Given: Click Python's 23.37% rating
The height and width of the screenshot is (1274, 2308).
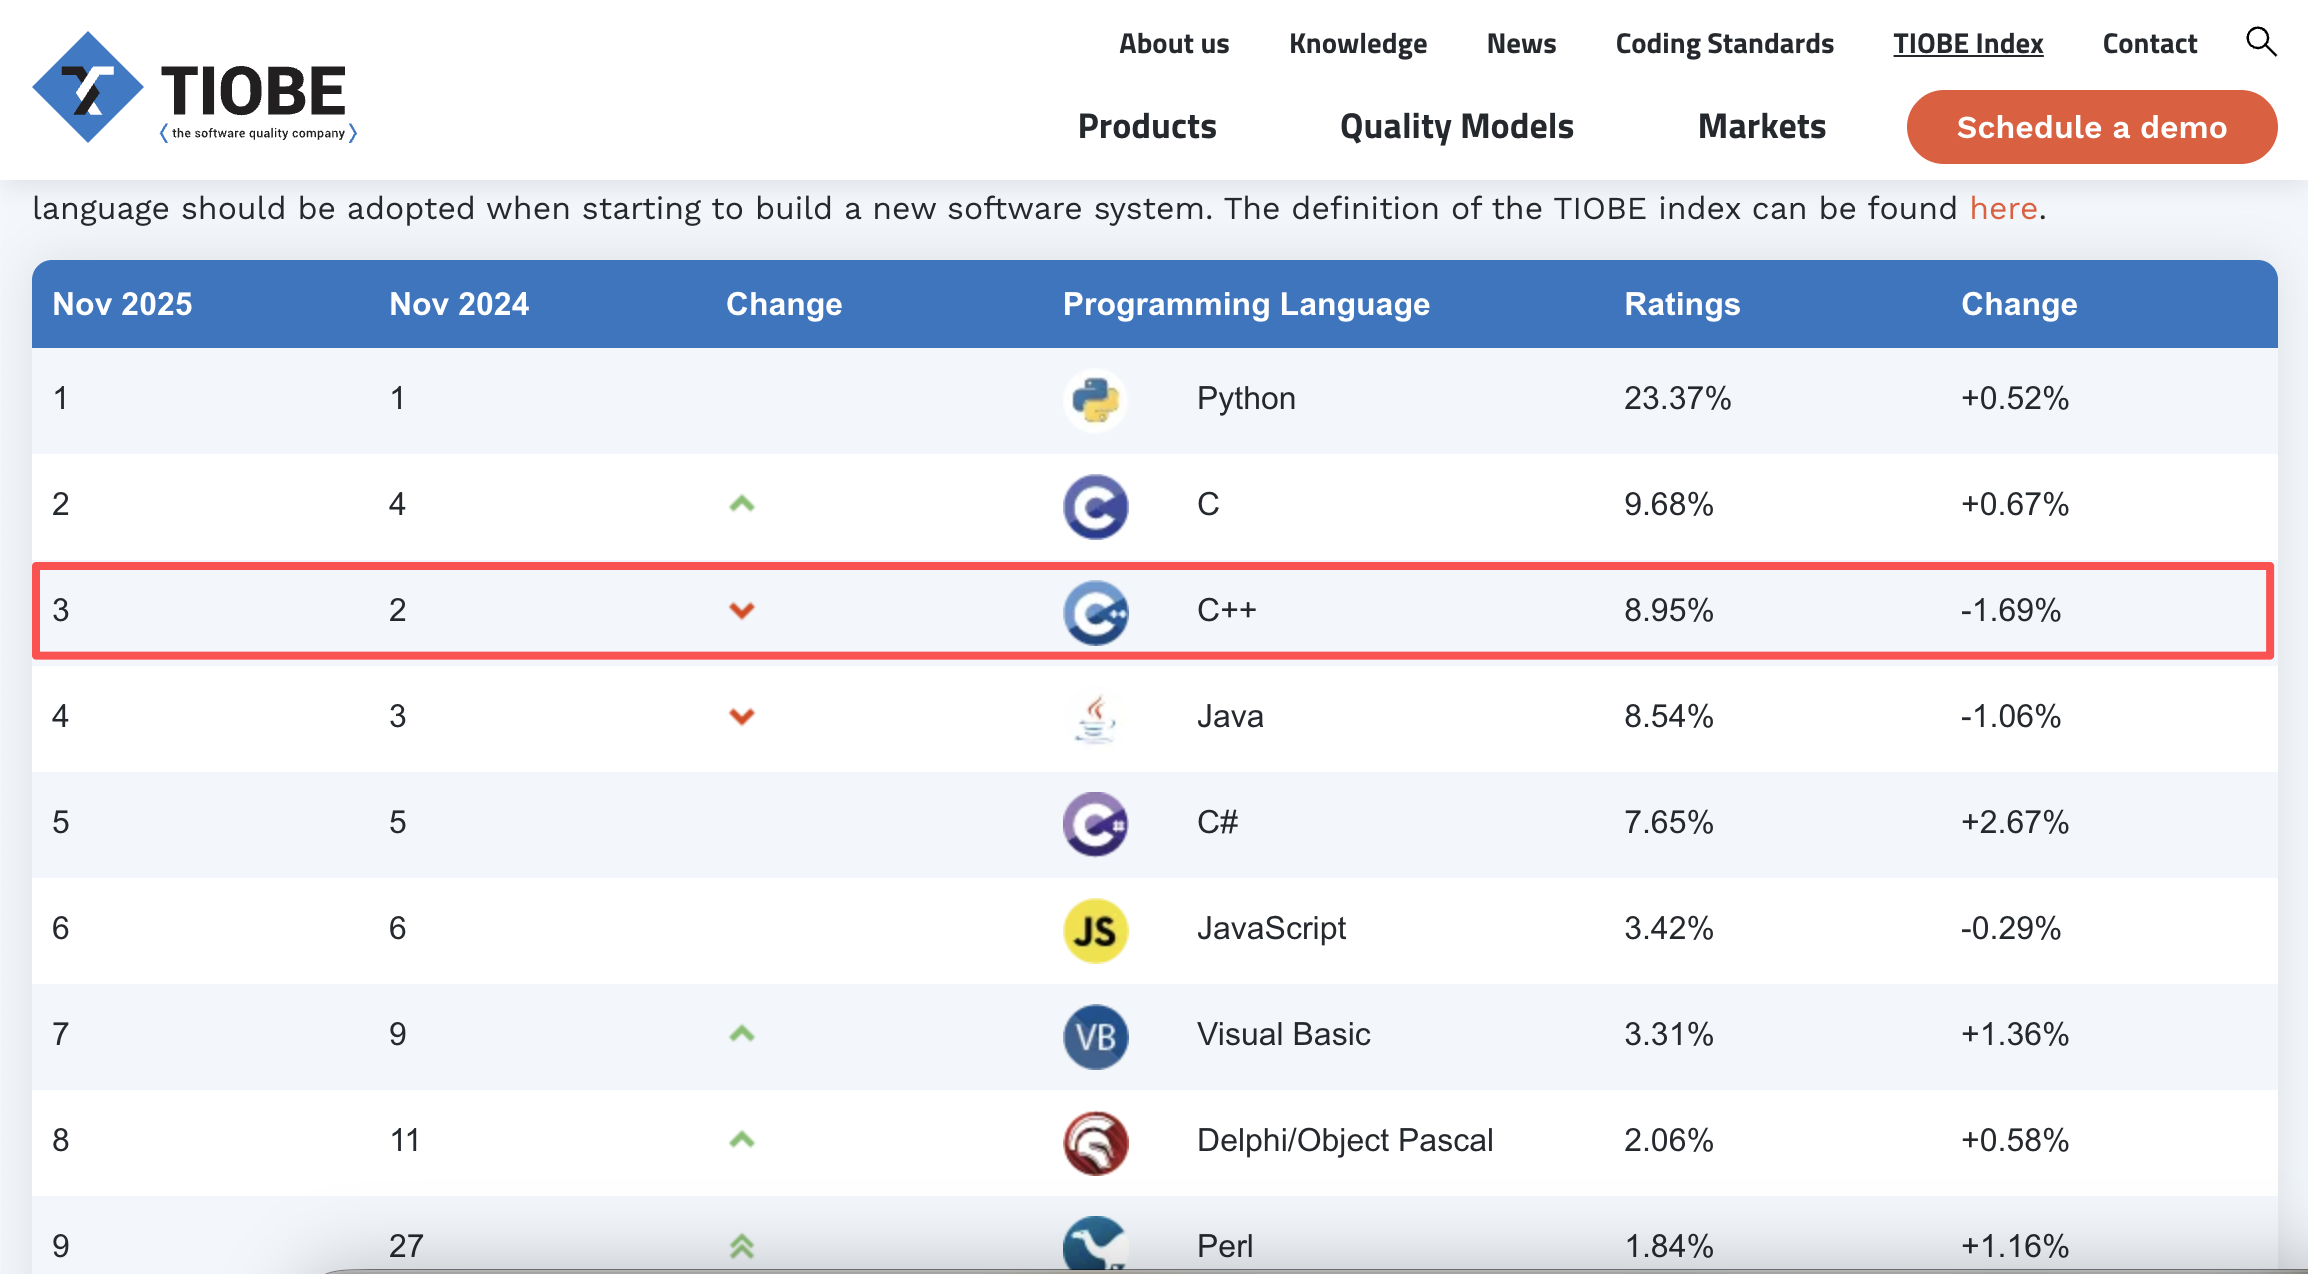Looking at the screenshot, I should [x=1678, y=398].
